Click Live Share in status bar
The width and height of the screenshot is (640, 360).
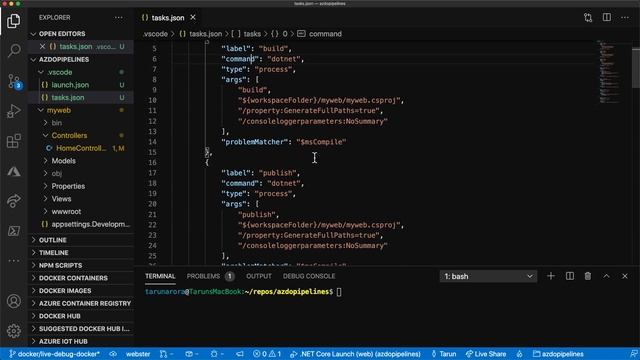coord(486,354)
